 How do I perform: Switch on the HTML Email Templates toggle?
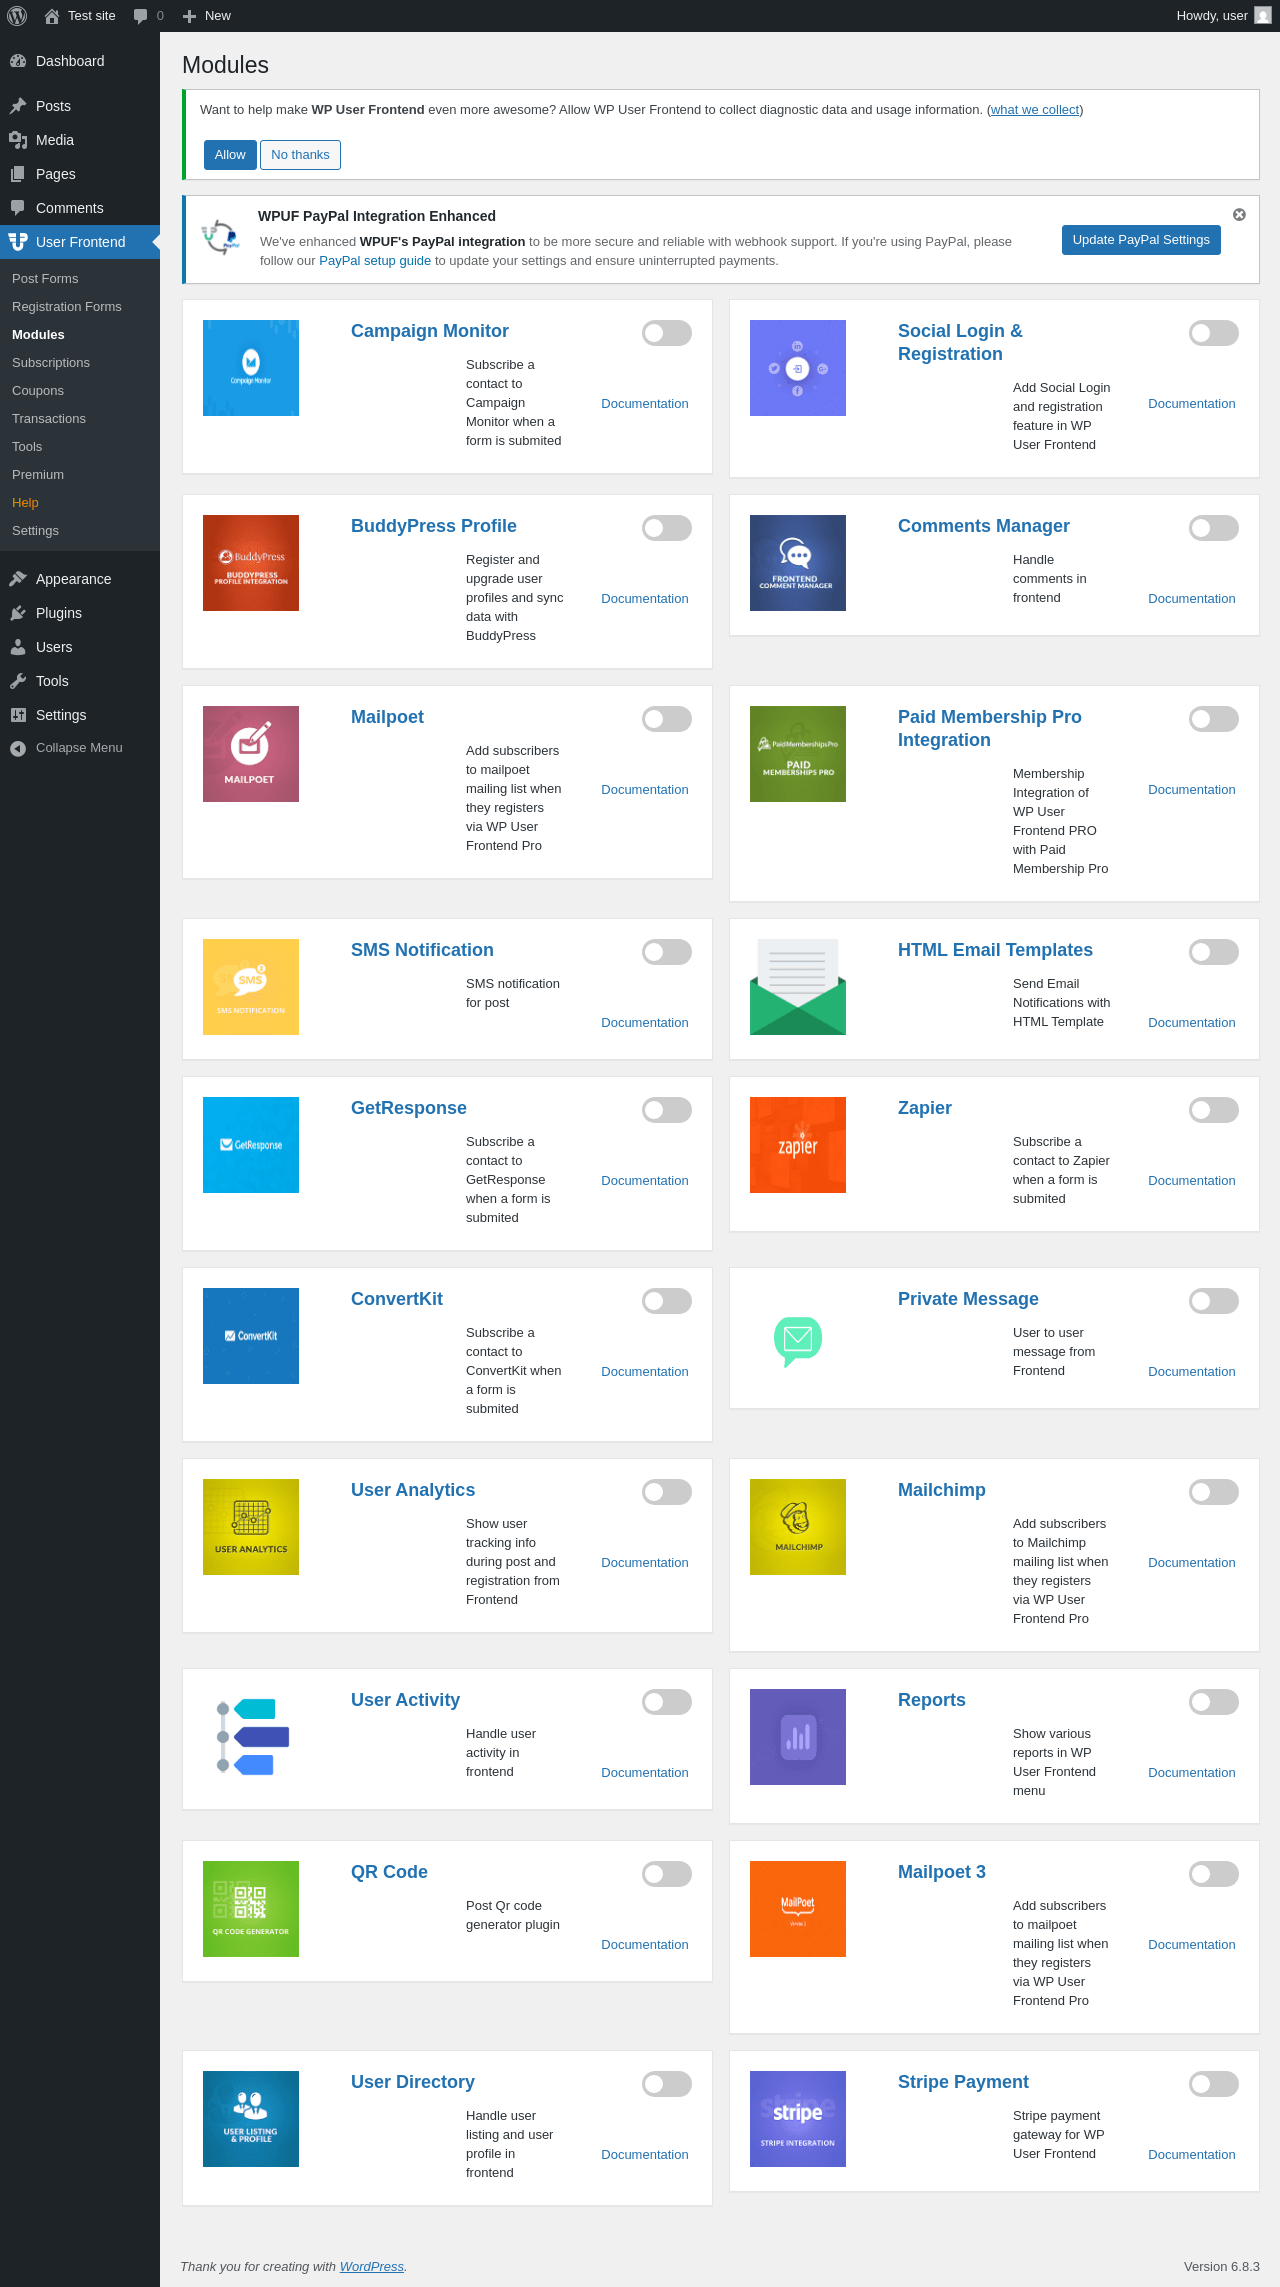coord(1214,952)
